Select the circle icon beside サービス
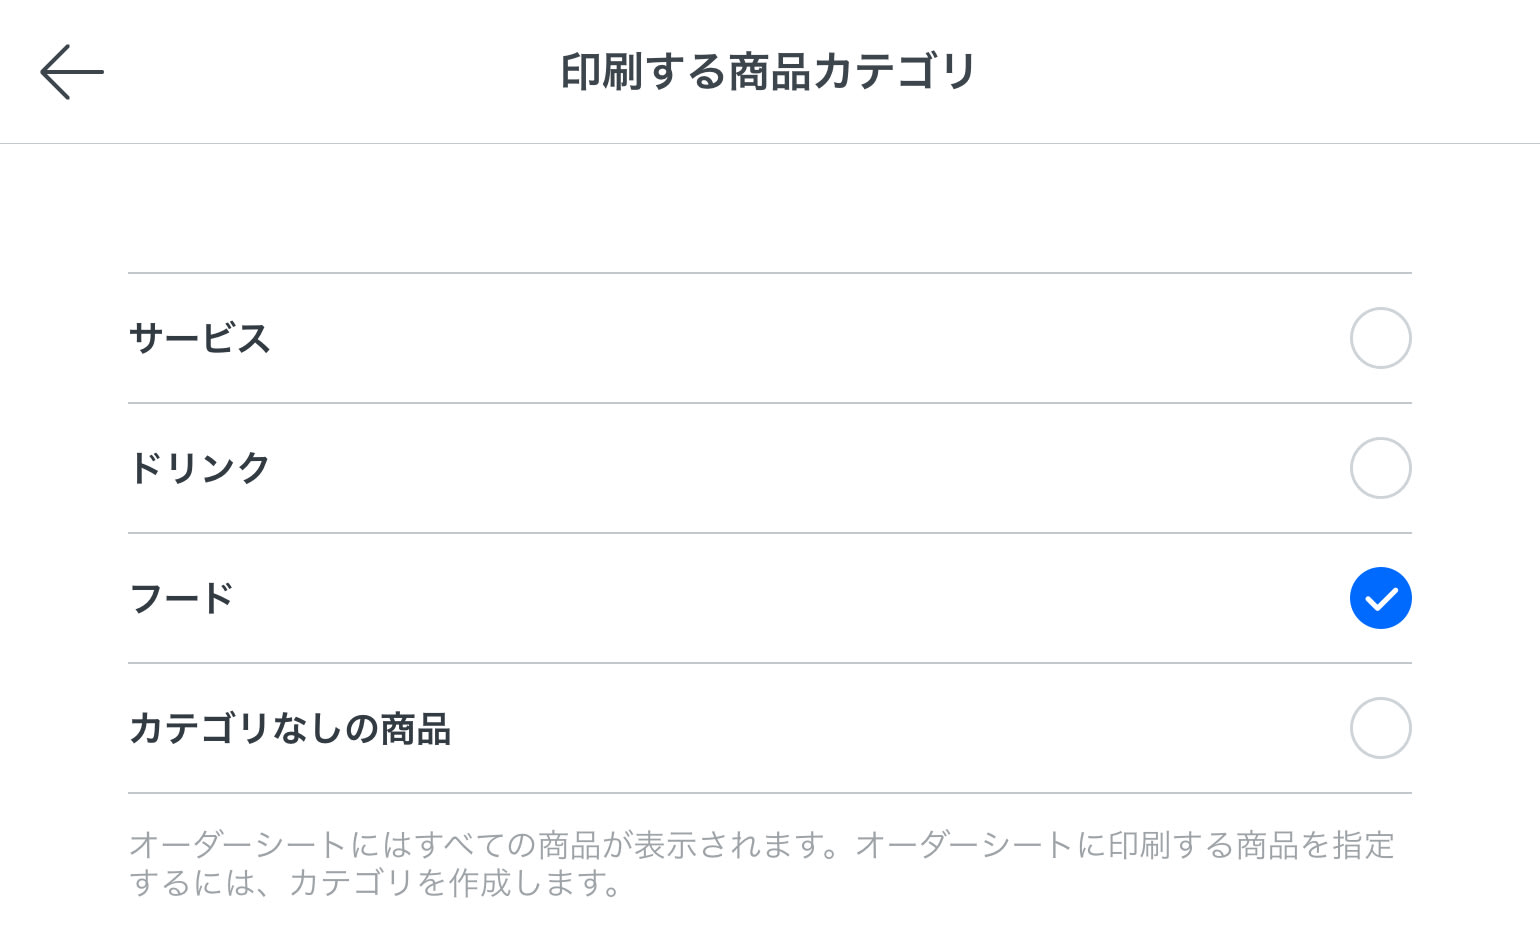The height and width of the screenshot is (935, 1540). pyautogui.click(x=1381, y=338)
